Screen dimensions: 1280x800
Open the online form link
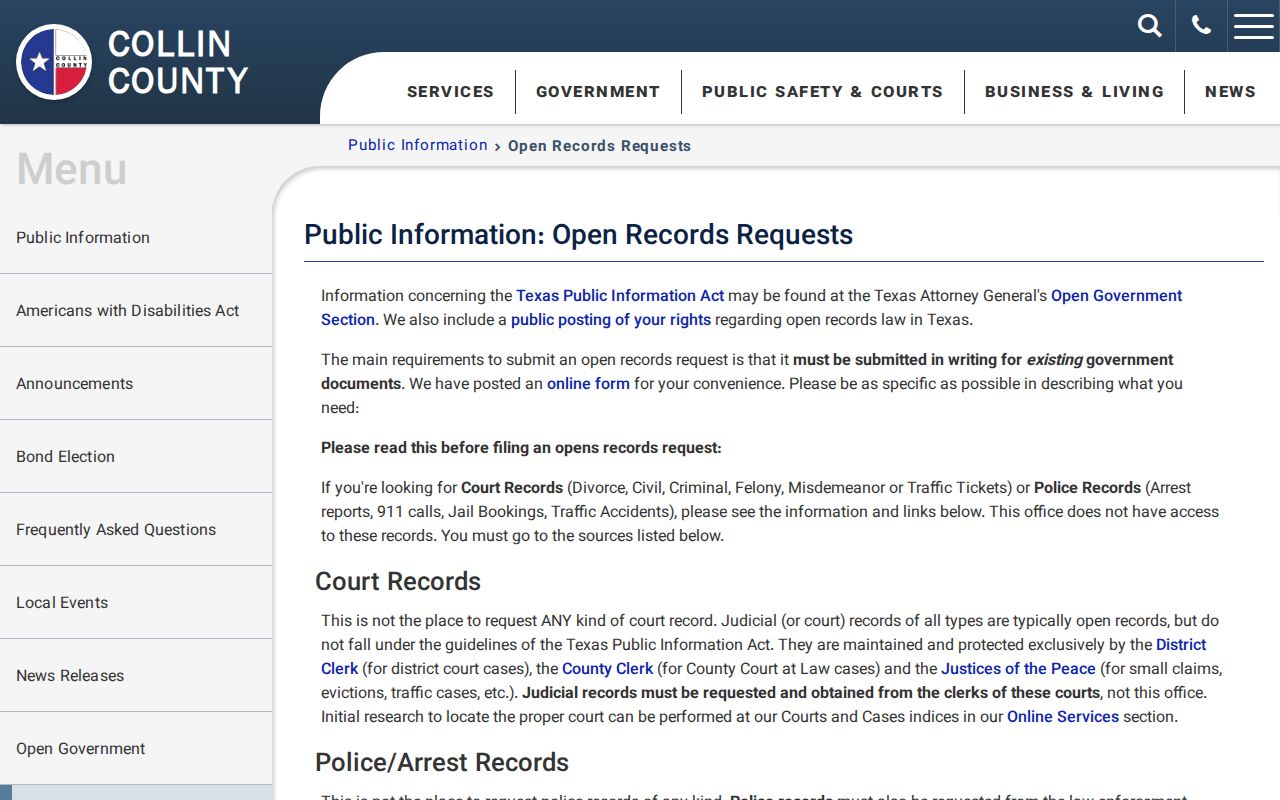click(x=588, y=384)
